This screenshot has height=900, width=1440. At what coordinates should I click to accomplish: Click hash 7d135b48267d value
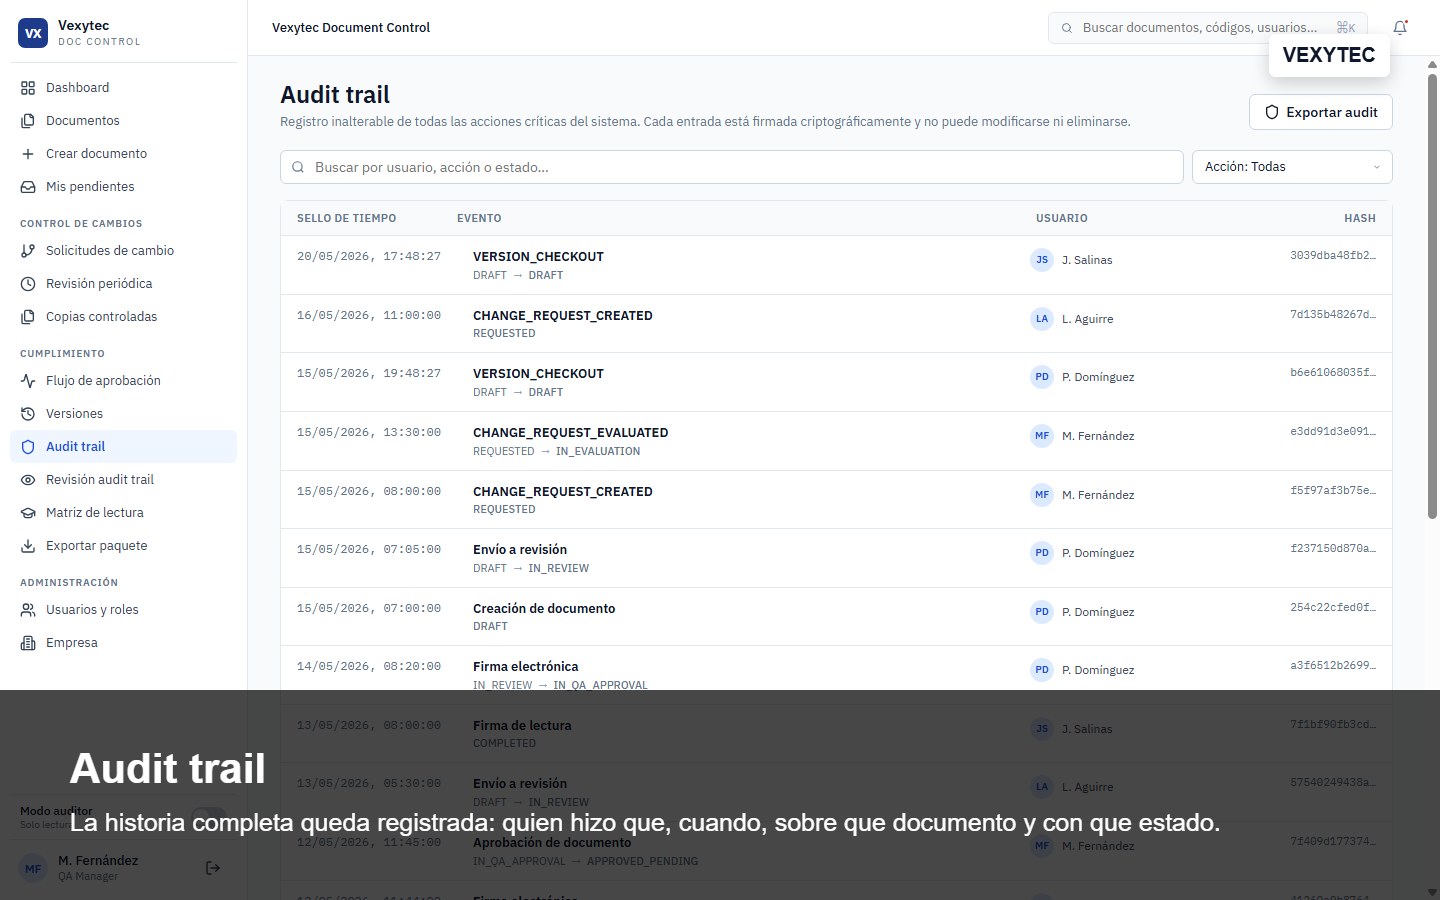(x=1333, y=315)
